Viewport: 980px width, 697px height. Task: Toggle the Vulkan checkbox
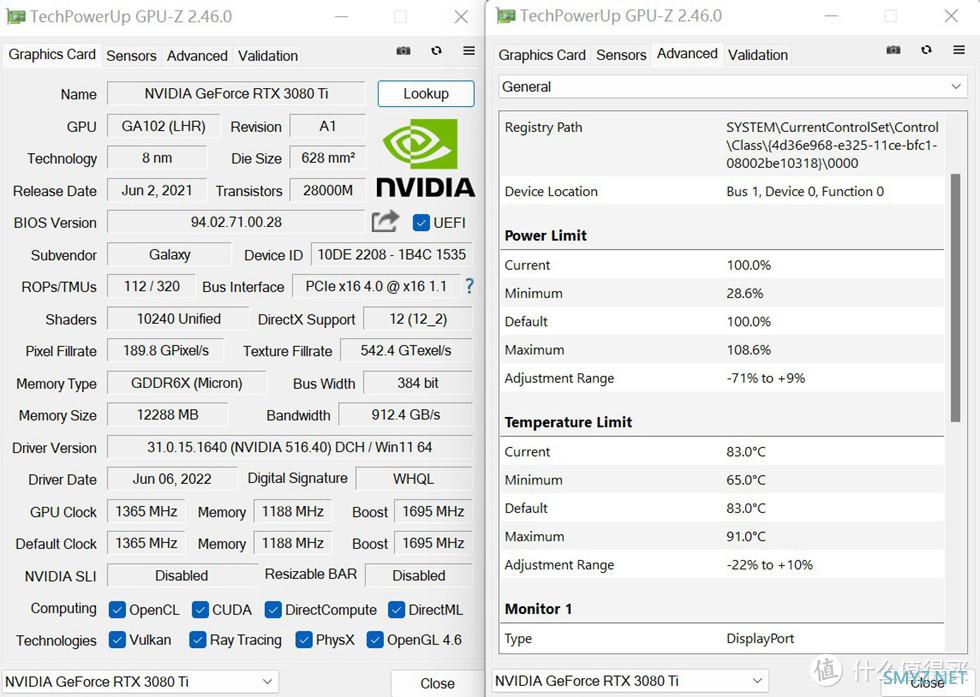pyautogui.click(x=117, y=639)
